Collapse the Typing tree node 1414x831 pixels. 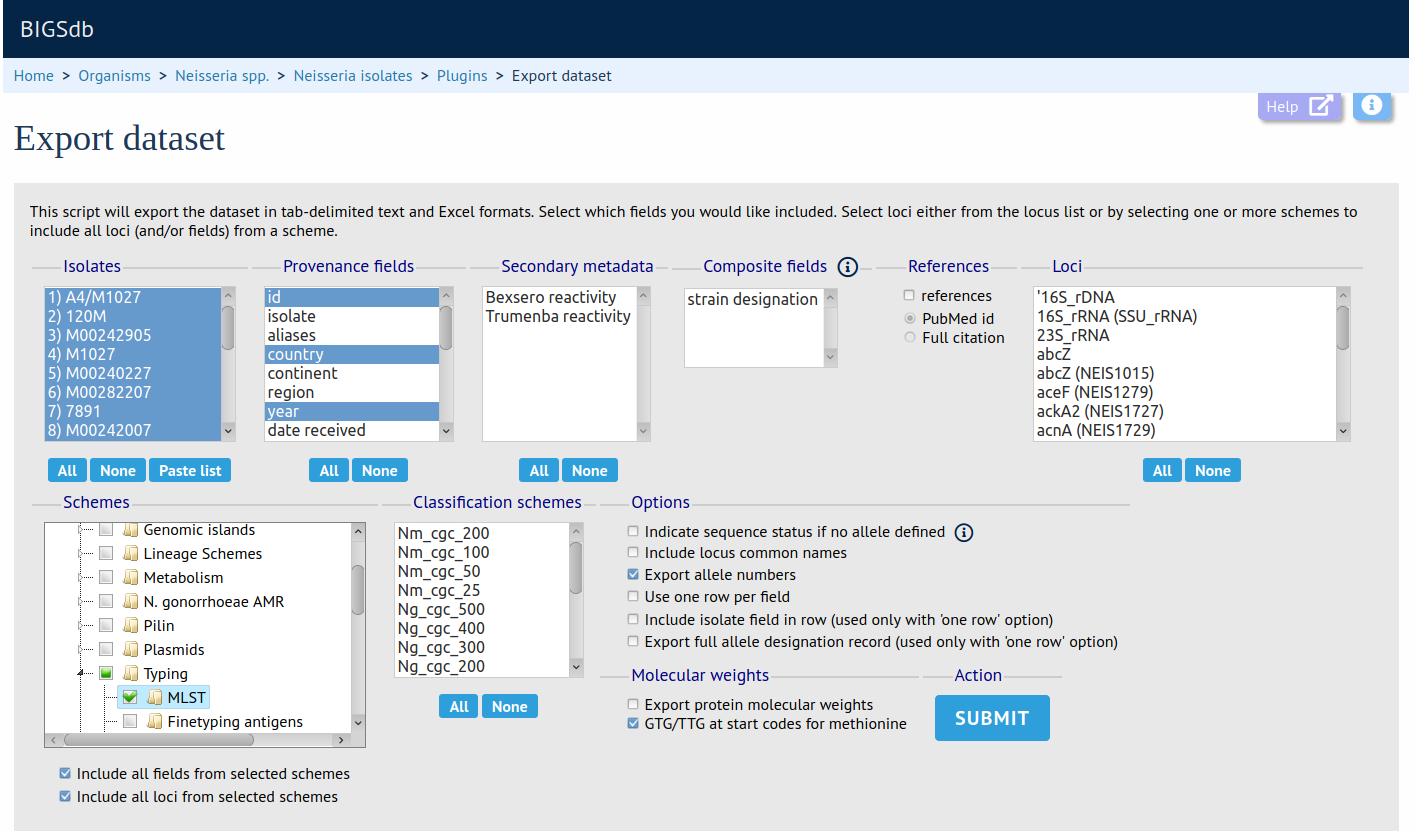[80, 674]
